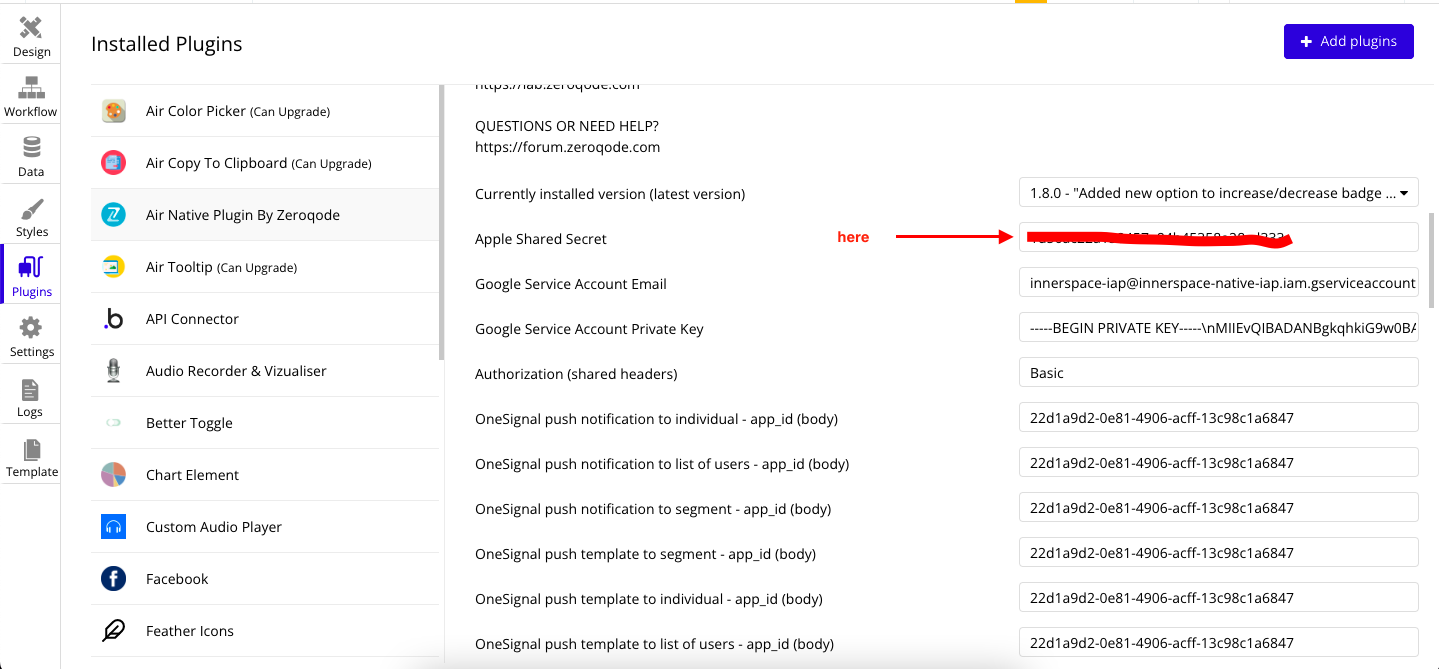The width and height of the screenshot is (1439, 669).
Task: Select Air Native Plugin By Zeroqode
Action: click(x=243, y=215)
